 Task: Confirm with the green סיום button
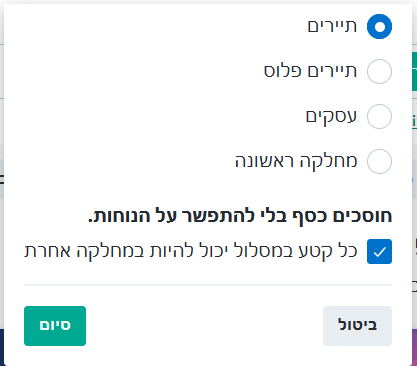click(x=55, y=326)
